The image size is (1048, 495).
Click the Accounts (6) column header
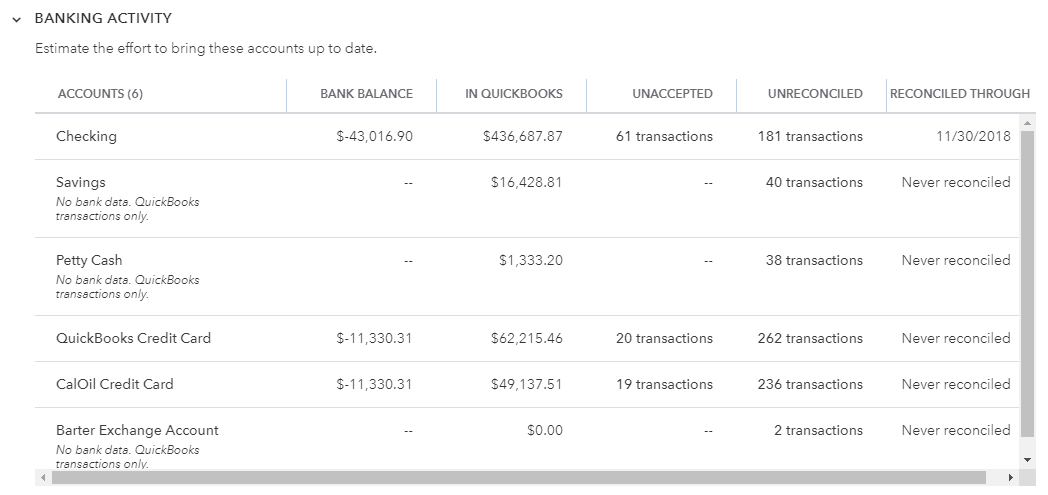tap(100, 94)
